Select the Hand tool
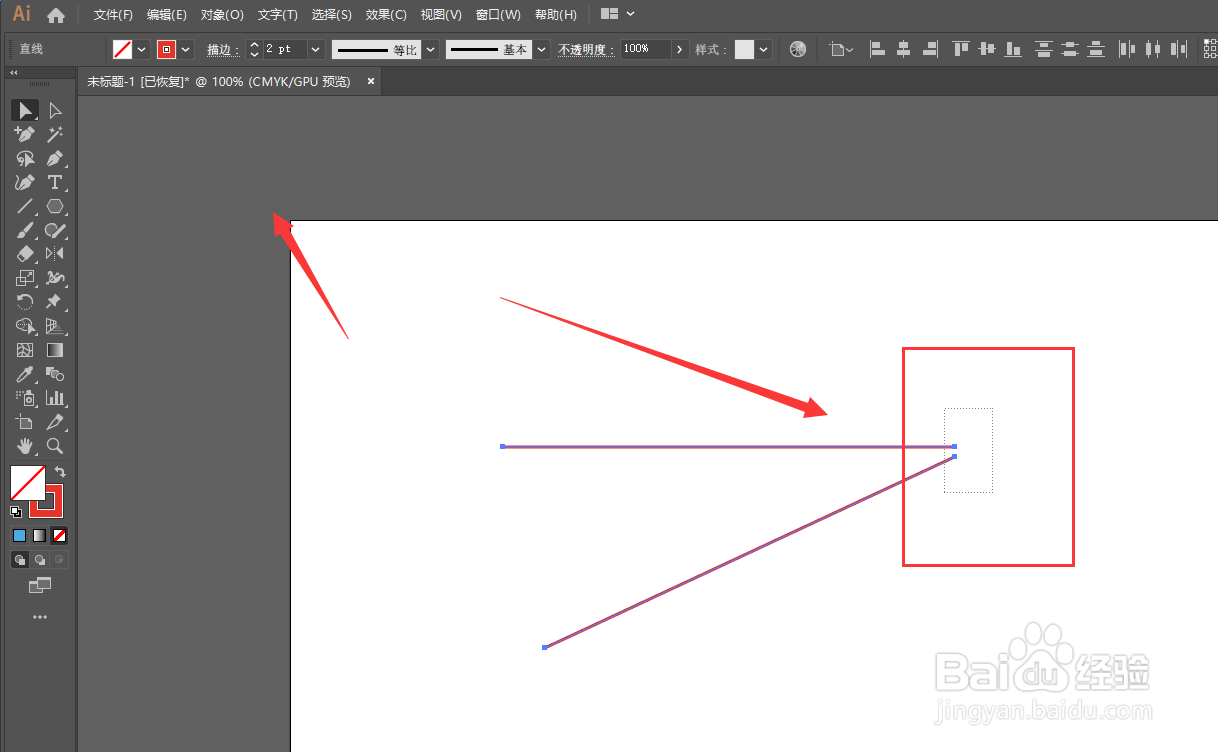Viewport: 1218px width, 752px height. [x=25, y=446]
